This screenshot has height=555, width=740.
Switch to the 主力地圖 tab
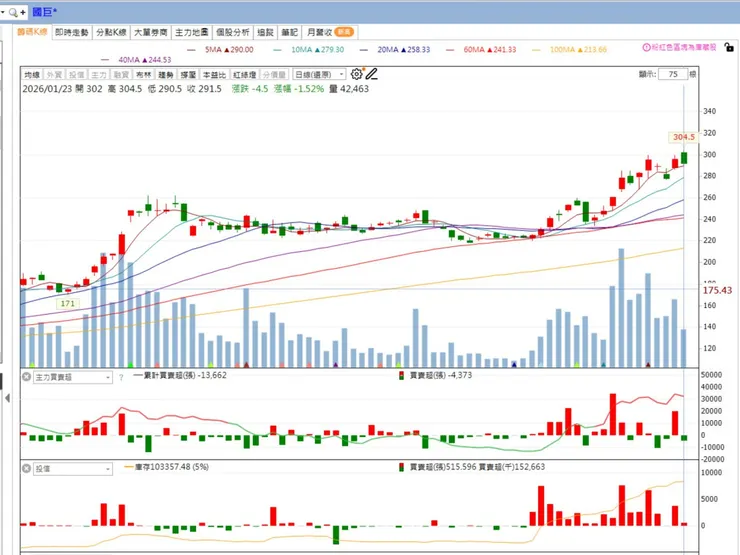(192, 32)
